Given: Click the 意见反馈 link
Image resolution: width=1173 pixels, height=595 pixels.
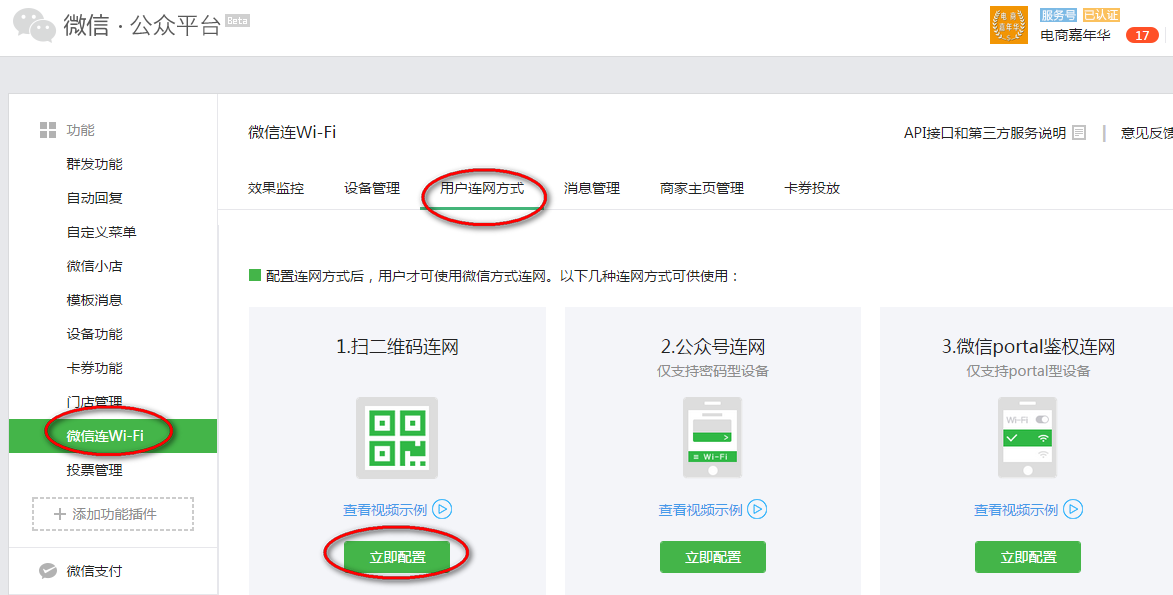Looking at the screenshot, I should pos(1147,133).
